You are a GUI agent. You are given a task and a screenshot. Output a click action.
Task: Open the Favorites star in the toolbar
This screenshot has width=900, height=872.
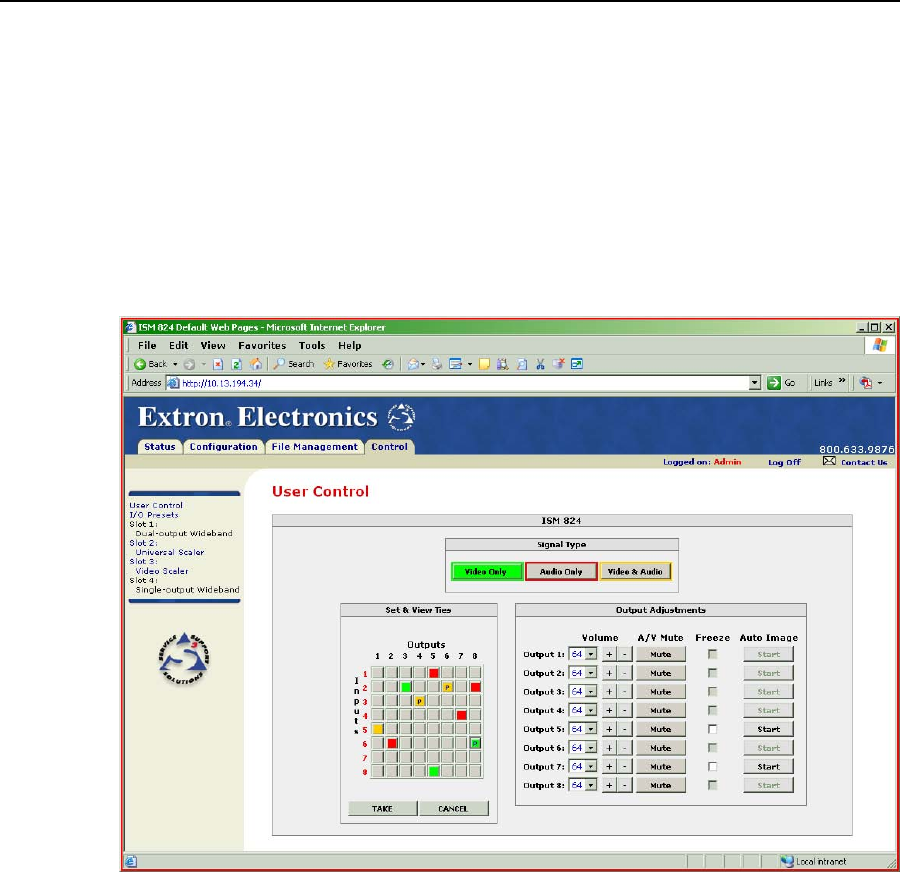(x=328, y=364)
